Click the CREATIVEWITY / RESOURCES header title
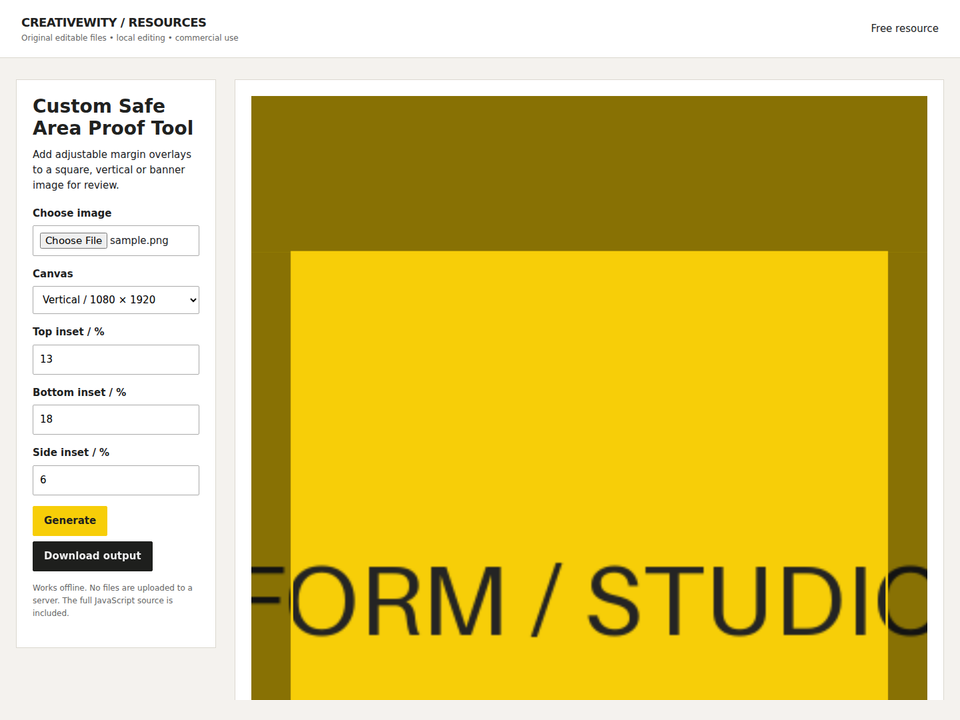Viewport: 960px width, 720px height. pos(114,23)
